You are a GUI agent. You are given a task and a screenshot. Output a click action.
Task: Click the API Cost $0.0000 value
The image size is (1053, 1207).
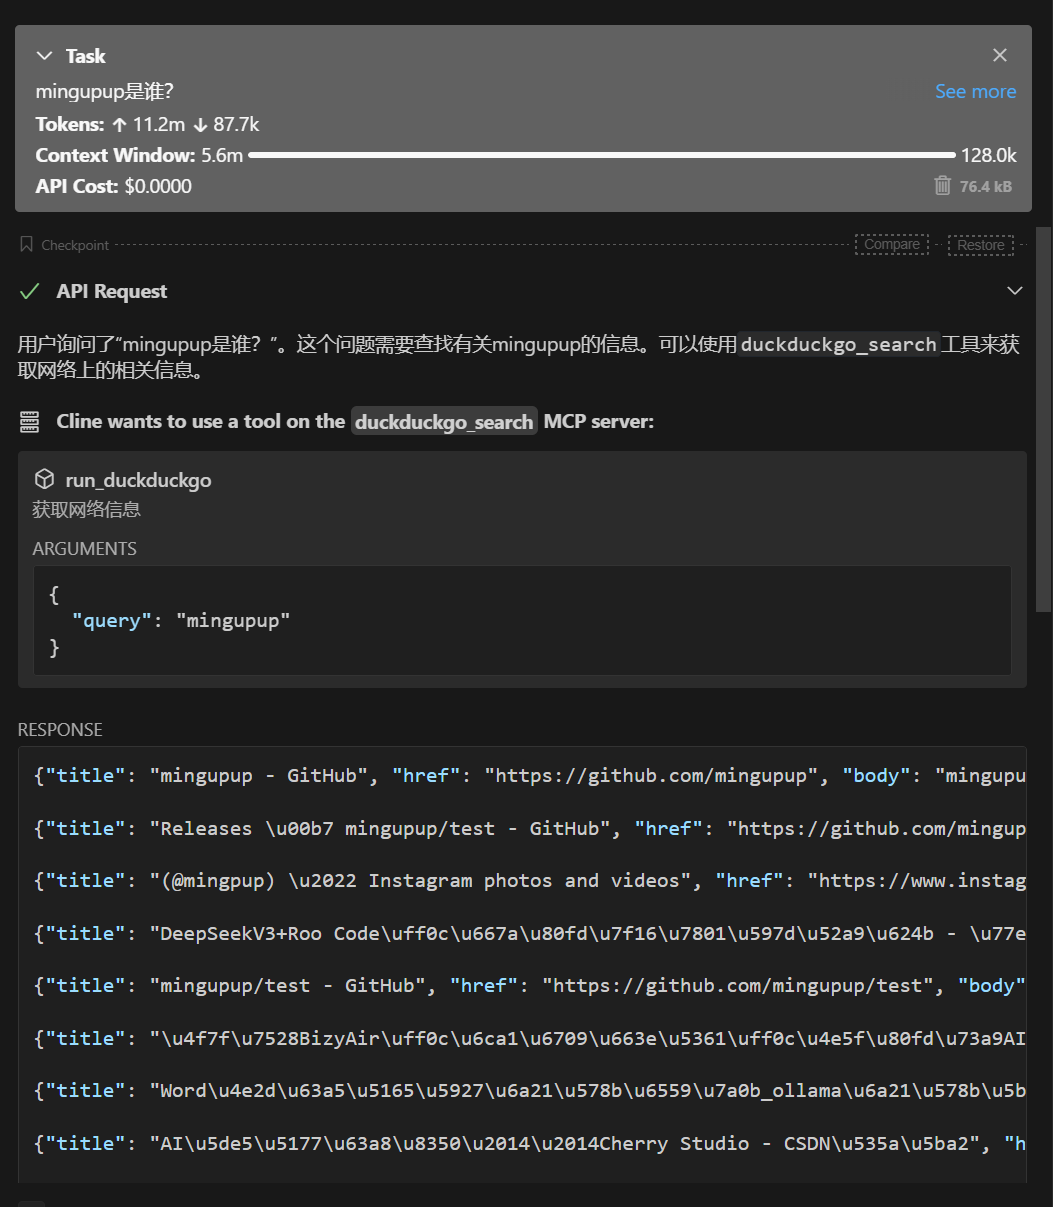tap(158, 186)
